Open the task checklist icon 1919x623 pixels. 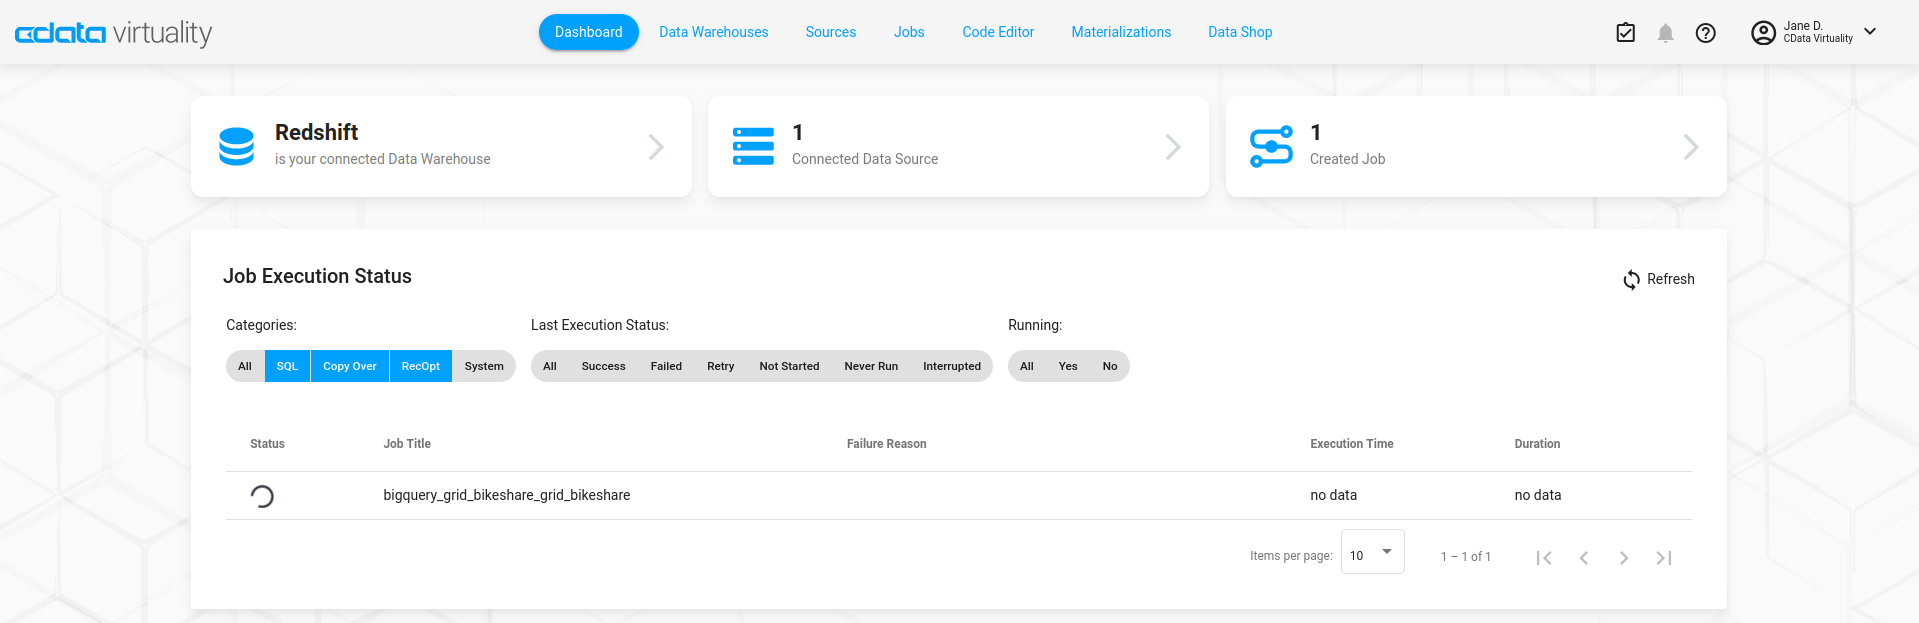click(x=1626, y=33)
